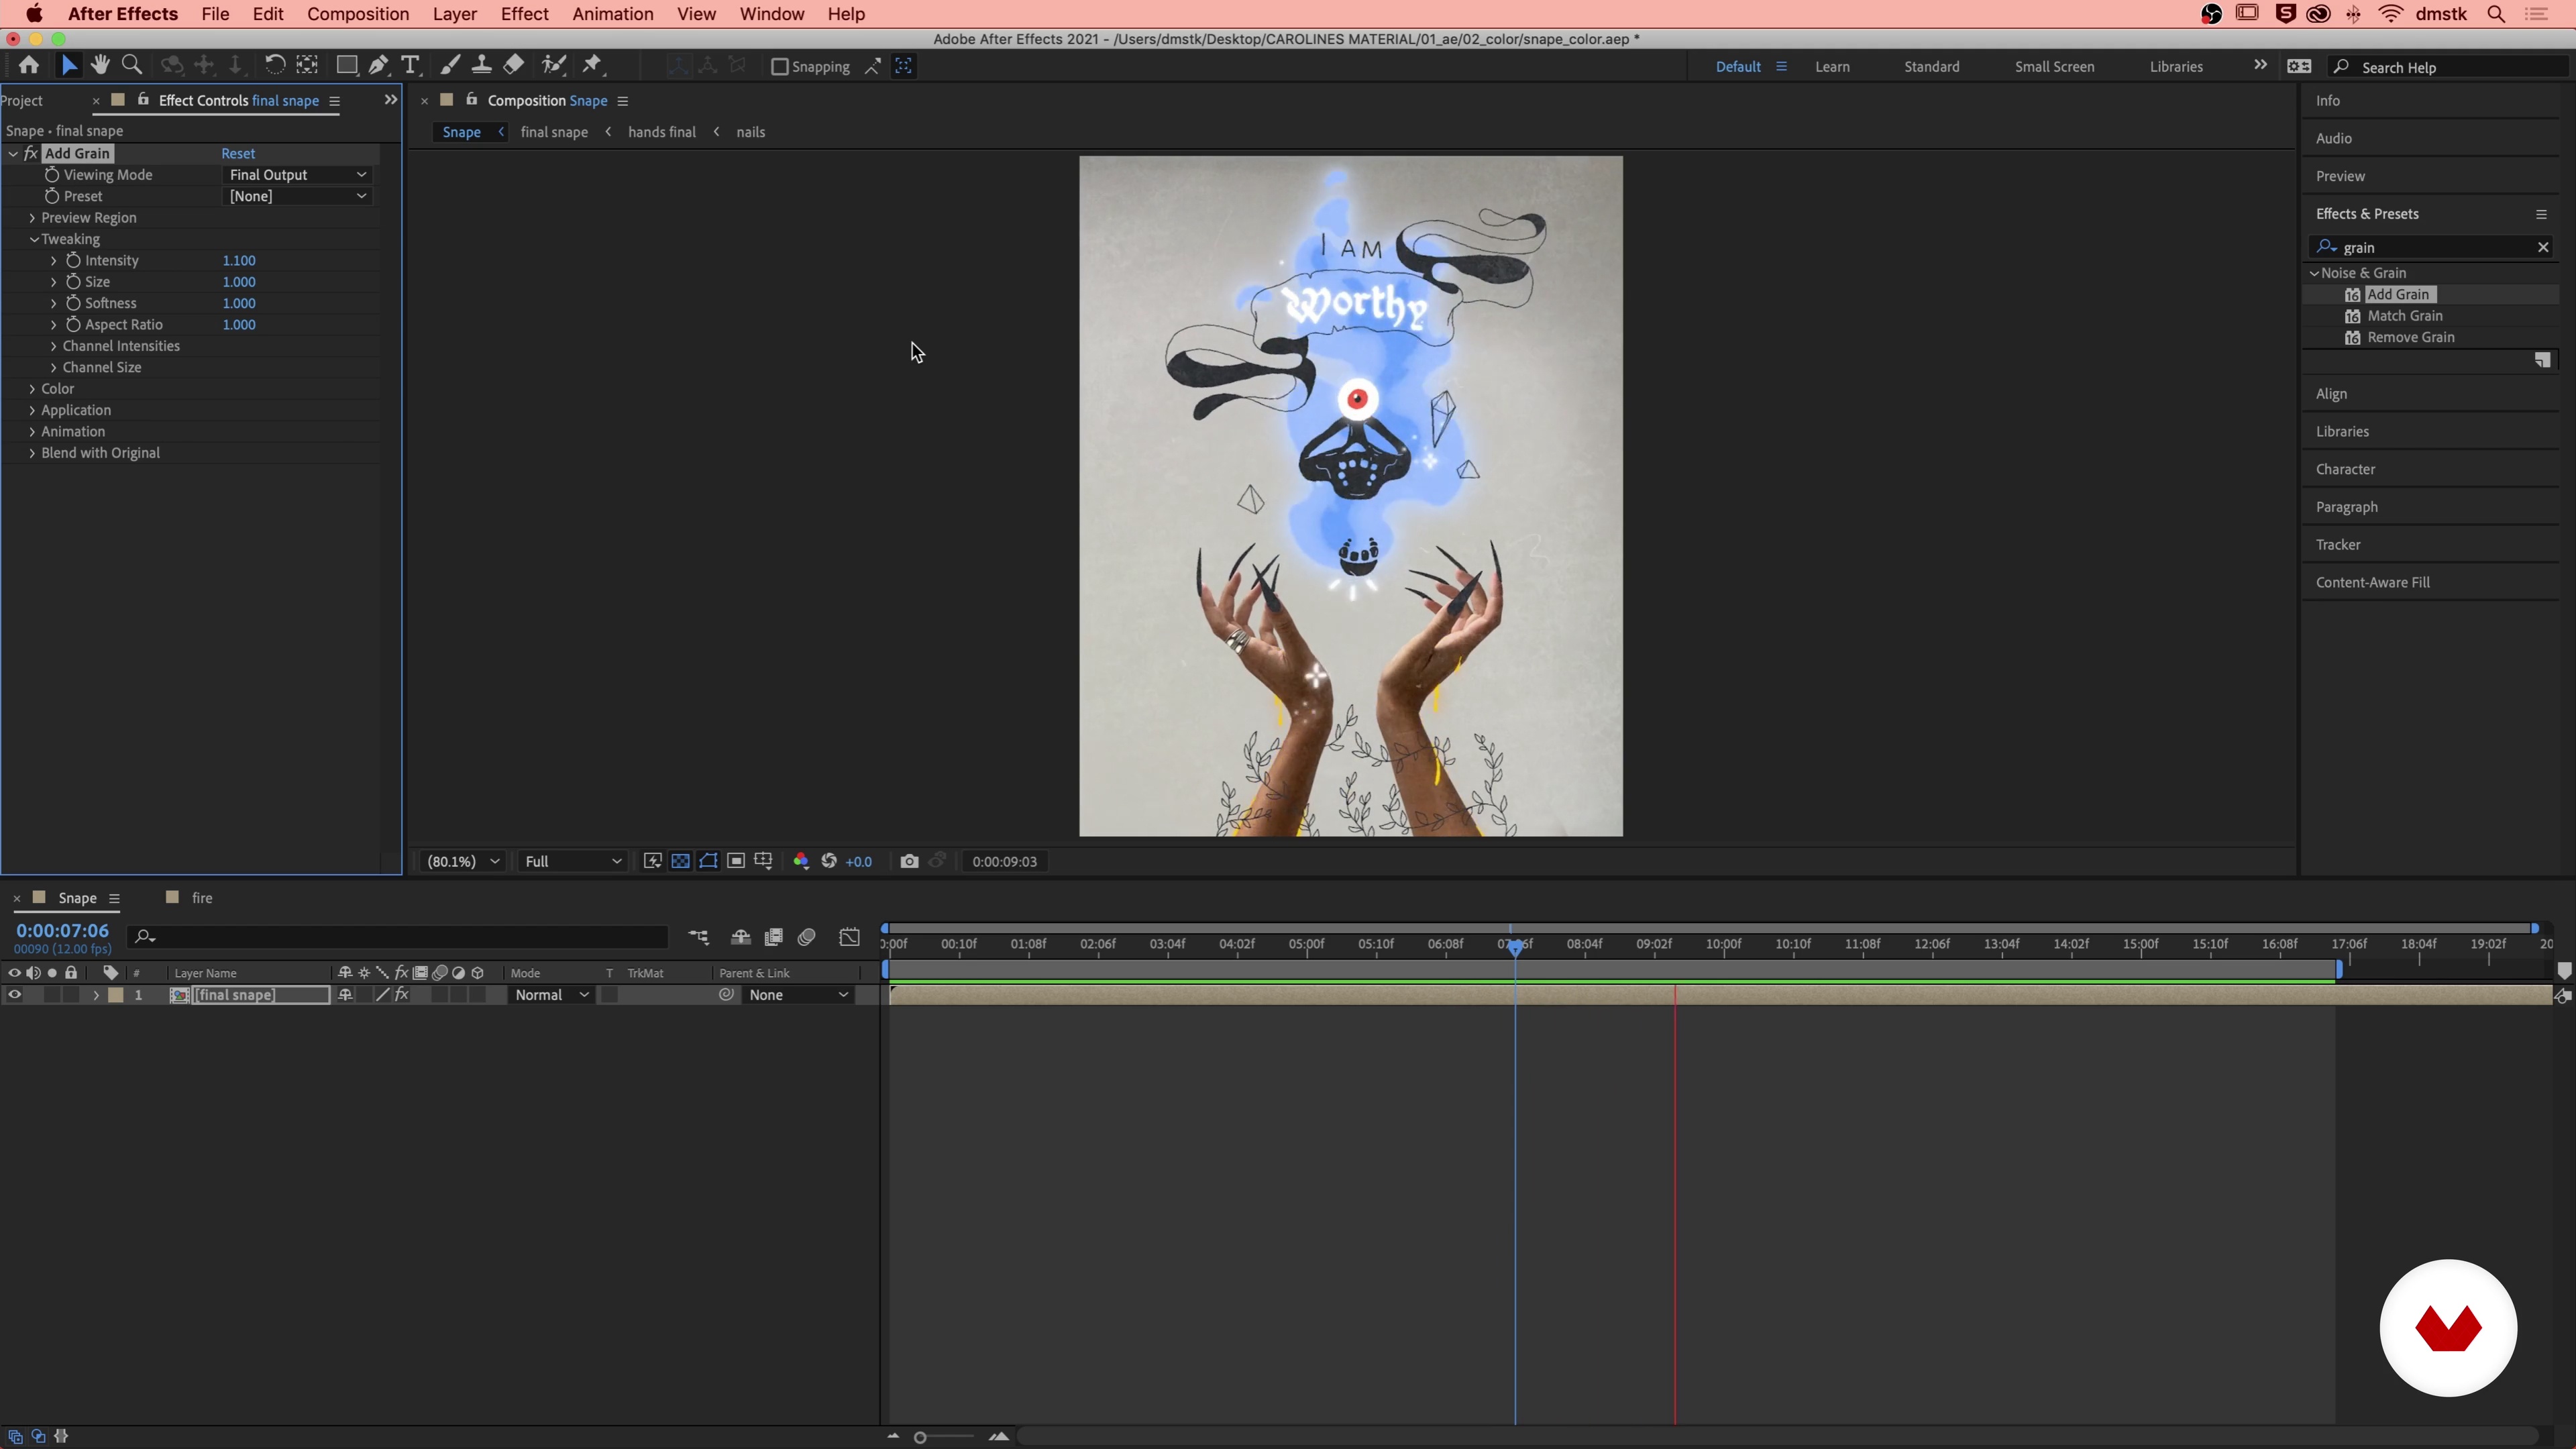Image resolution: width=2576 pixels, height=1449 pixels.
Task: Select the Clone Stamp tool
Action: (x=481, y=66)
